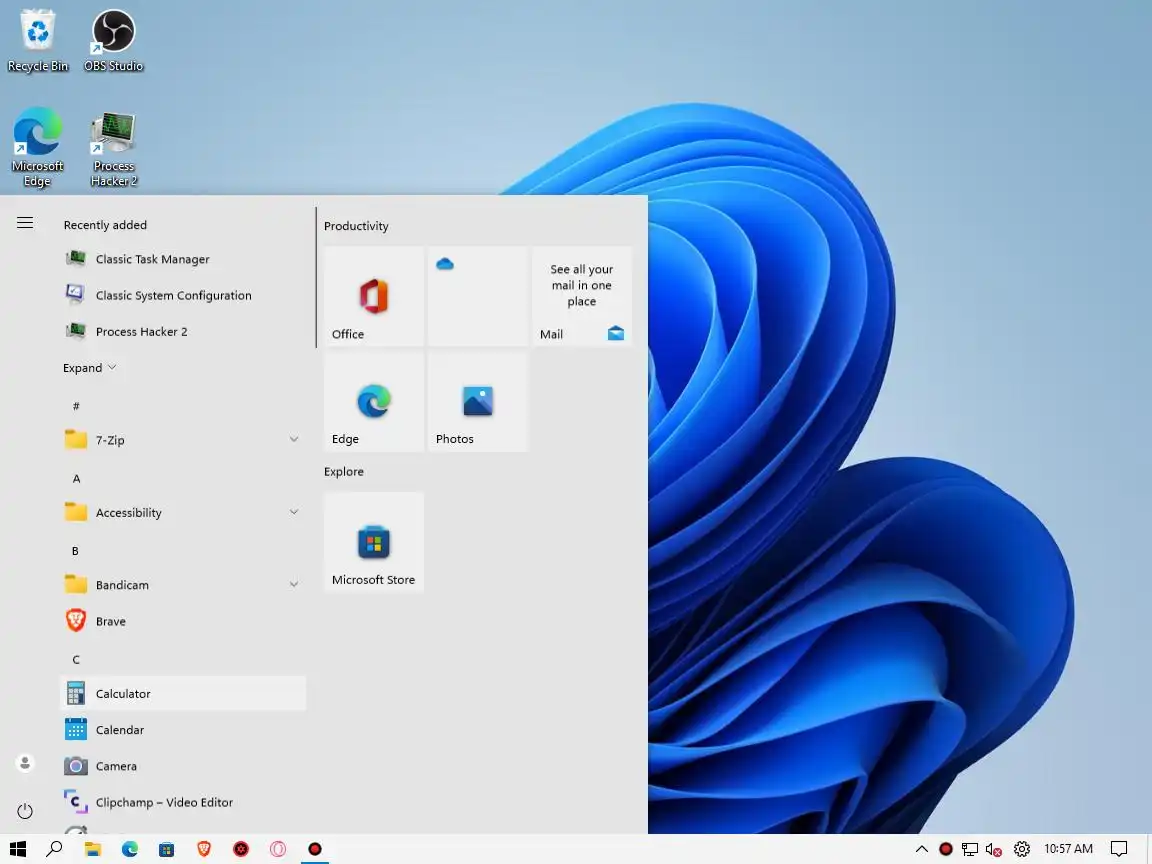The height and width of the screenshot is (864, 1152).
Task: Open Microsoft Store from the taskbar
Action: (167, 849)
